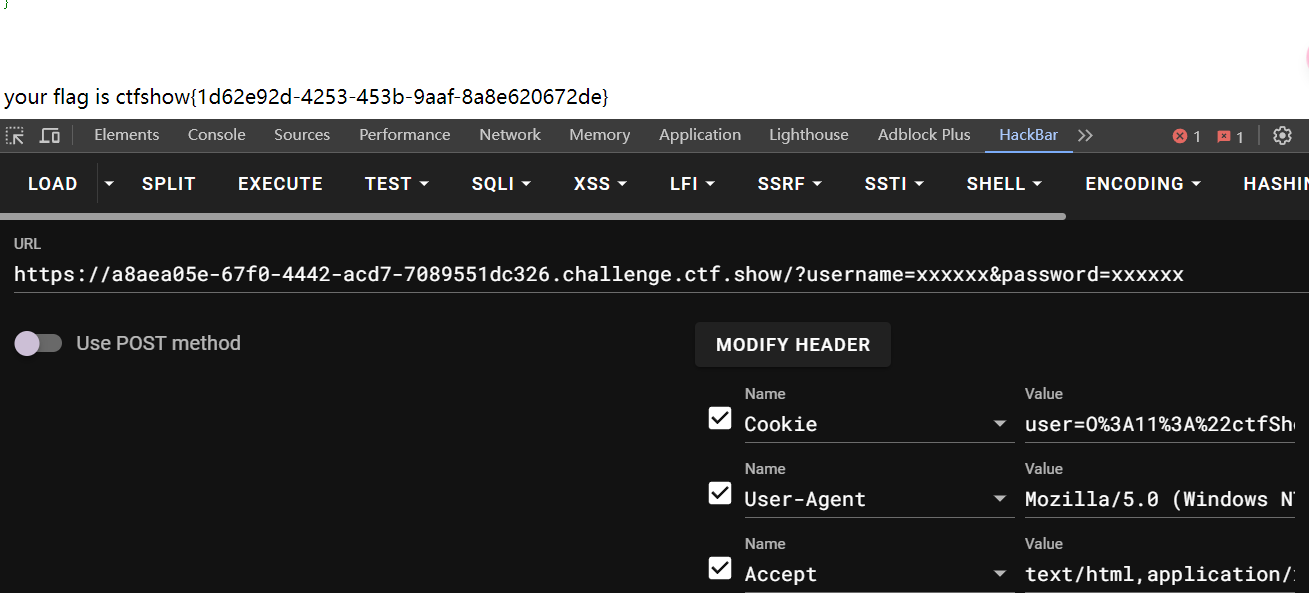Open the Console tab
1309x593 pixels.
pyautogui.click(x=216, y=135)
